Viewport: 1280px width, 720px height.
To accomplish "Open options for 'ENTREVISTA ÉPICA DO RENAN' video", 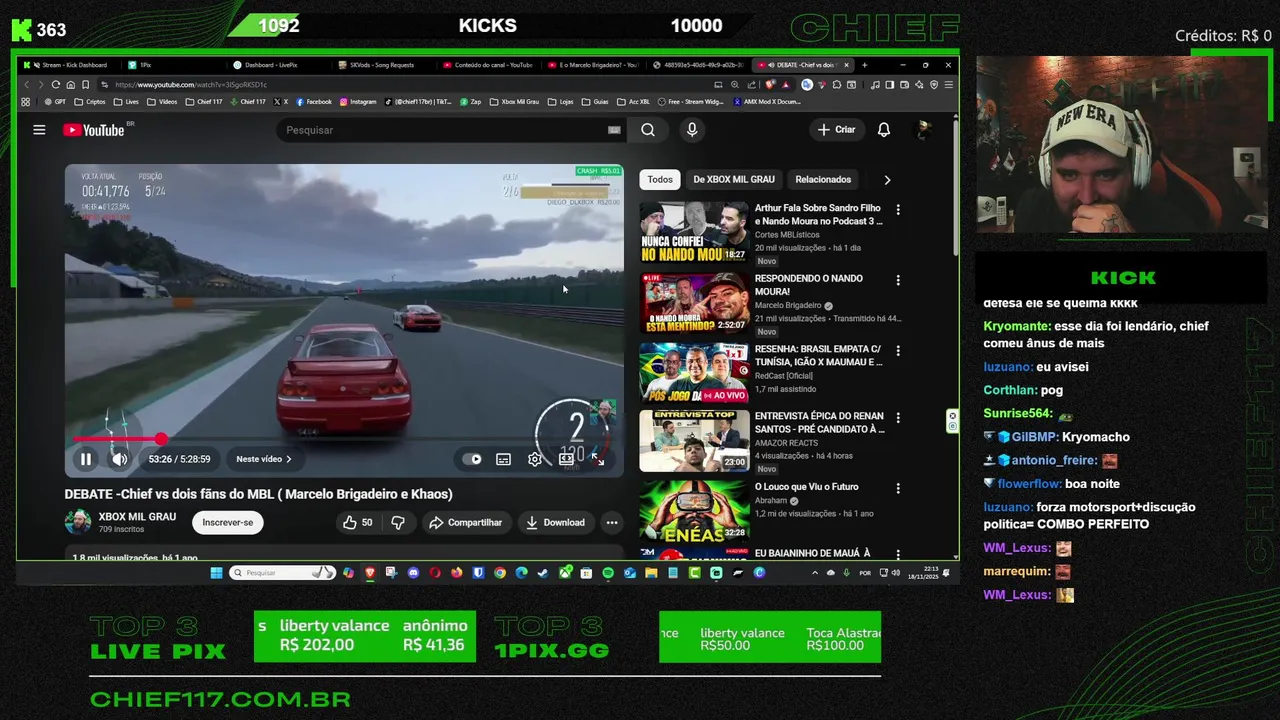I will [898, 418].
